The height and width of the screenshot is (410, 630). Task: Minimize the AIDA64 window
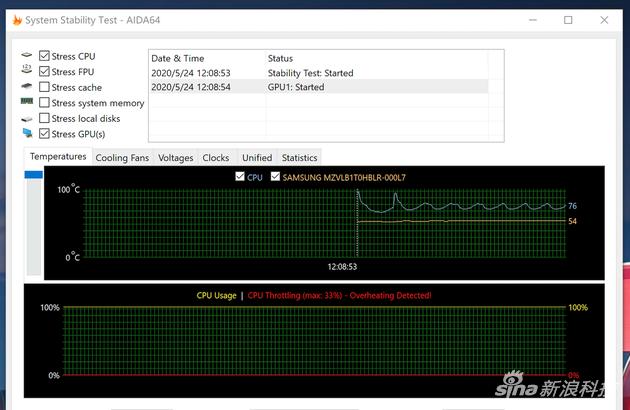(x=533, y=20)
